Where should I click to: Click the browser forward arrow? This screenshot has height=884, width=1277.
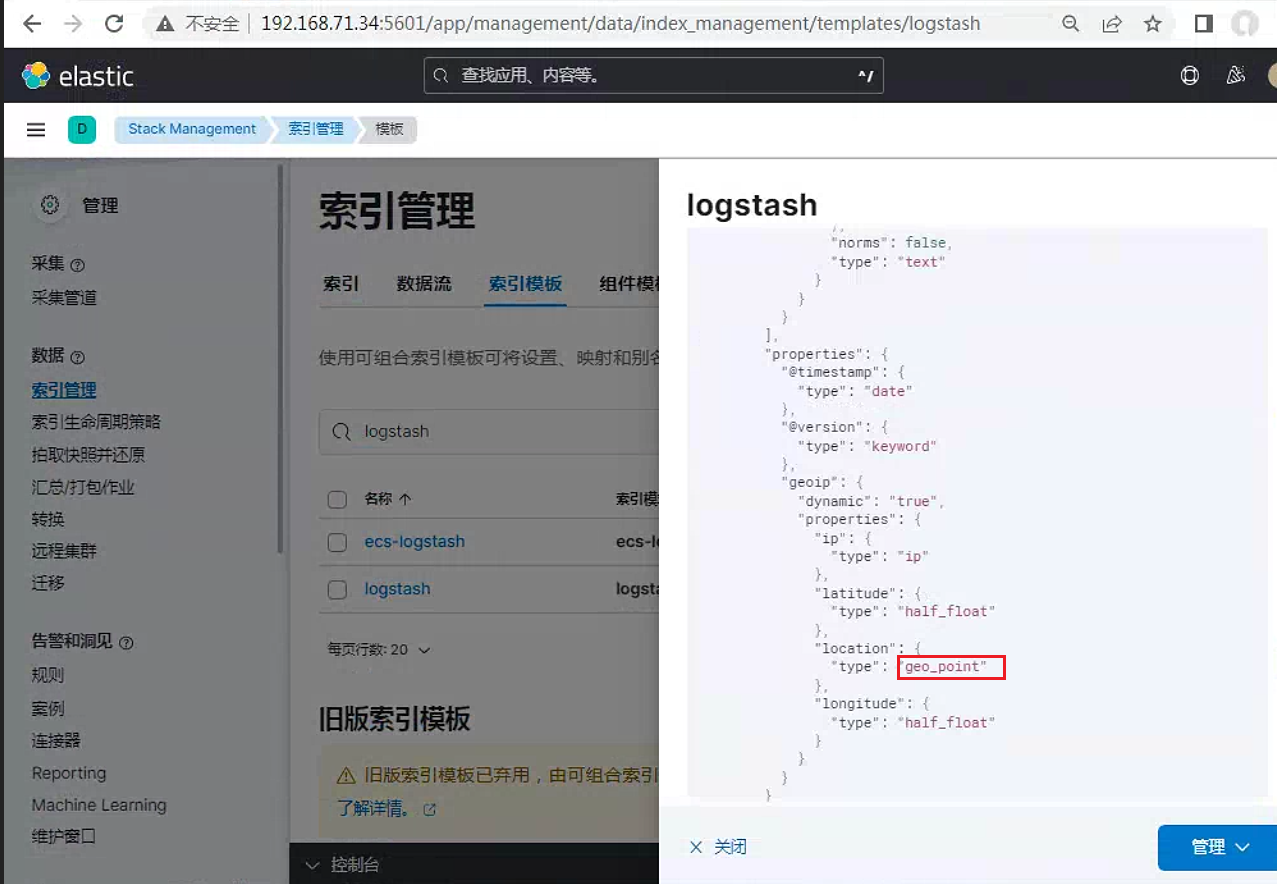[x=73, y=23]
